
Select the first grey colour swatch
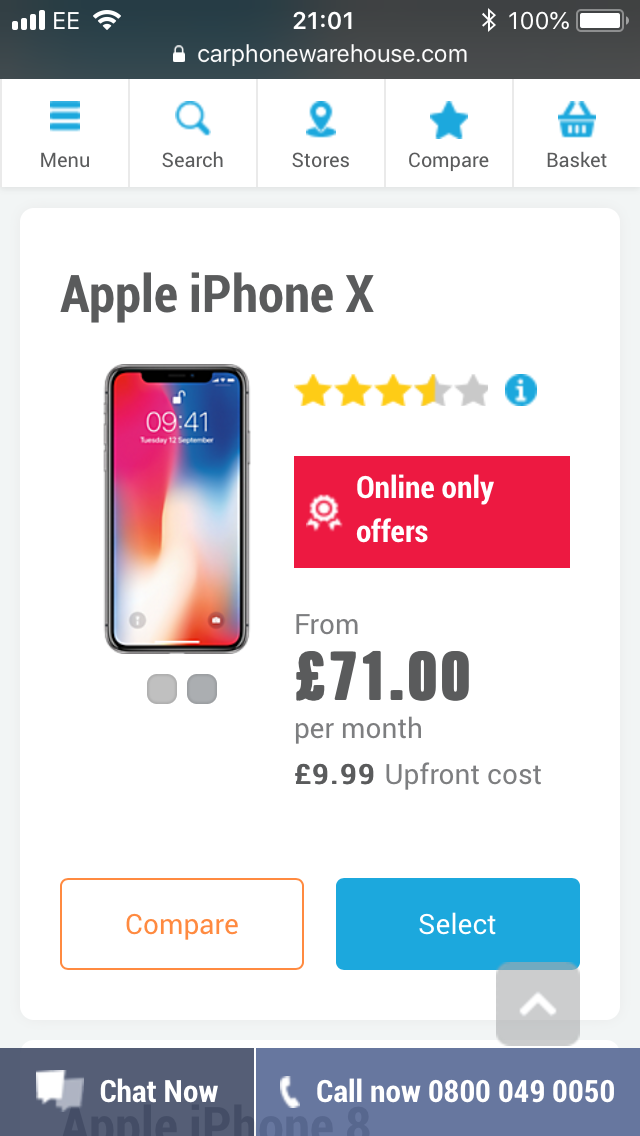[x=162, y=689]
